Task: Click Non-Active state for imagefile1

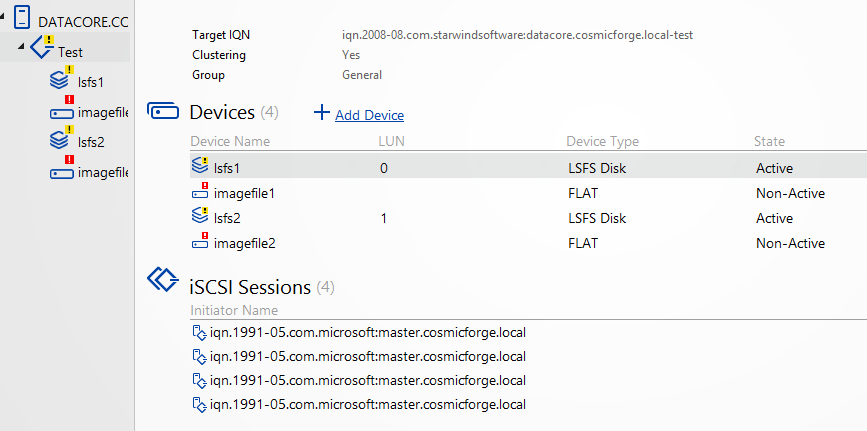Action: 790,194
